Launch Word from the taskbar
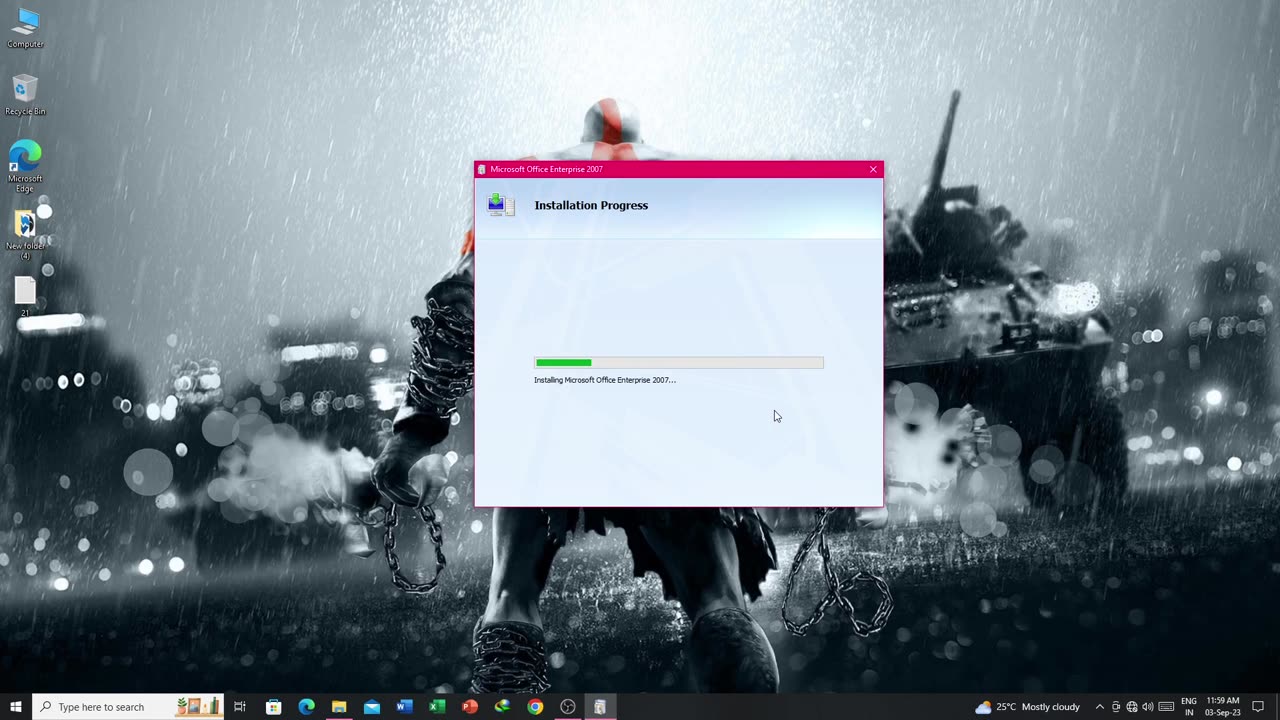 pyautogui.click(x=404, y=707)
